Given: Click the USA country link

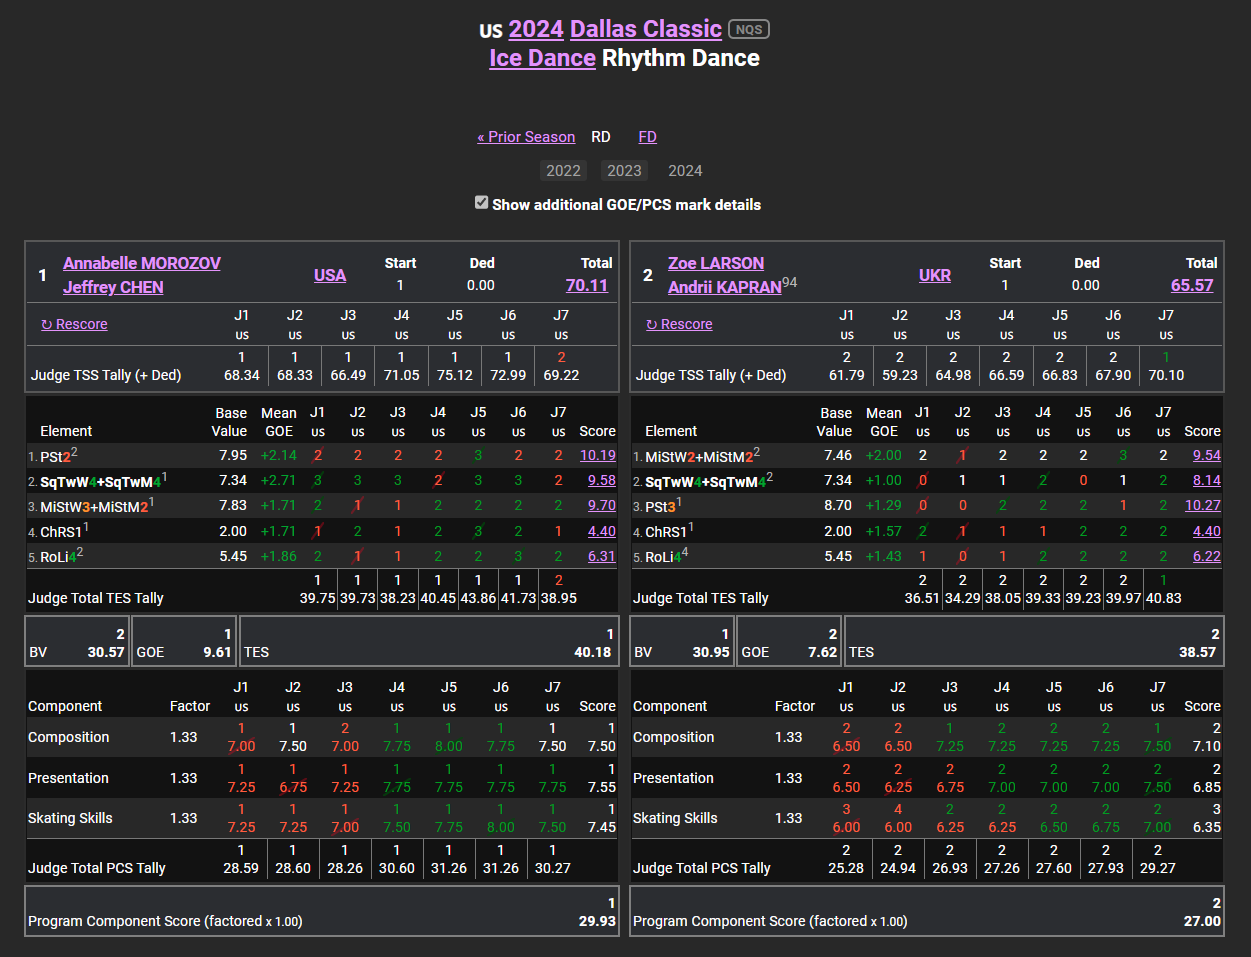Looking at the screenshot, I should (330, 275).
